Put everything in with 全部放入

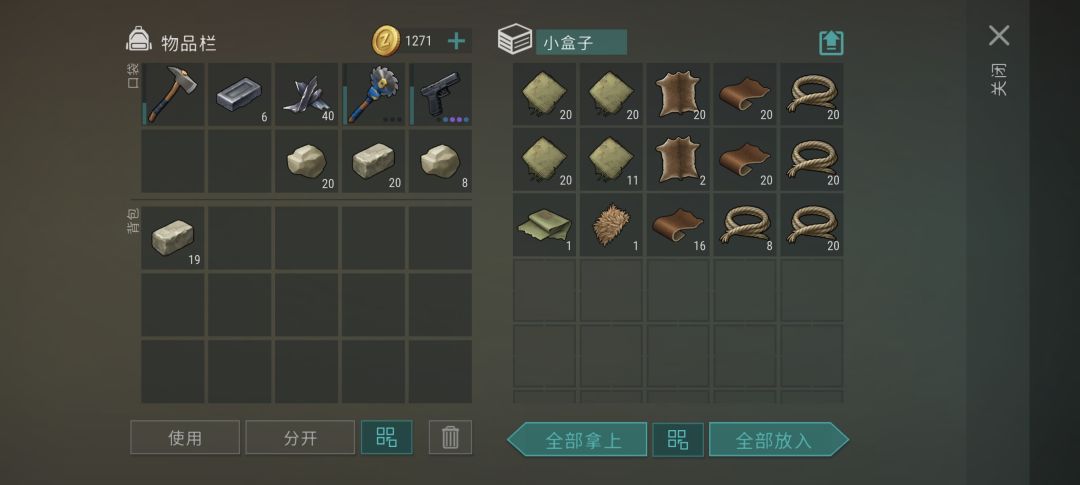pyautogui.click(x=779, y=440)
